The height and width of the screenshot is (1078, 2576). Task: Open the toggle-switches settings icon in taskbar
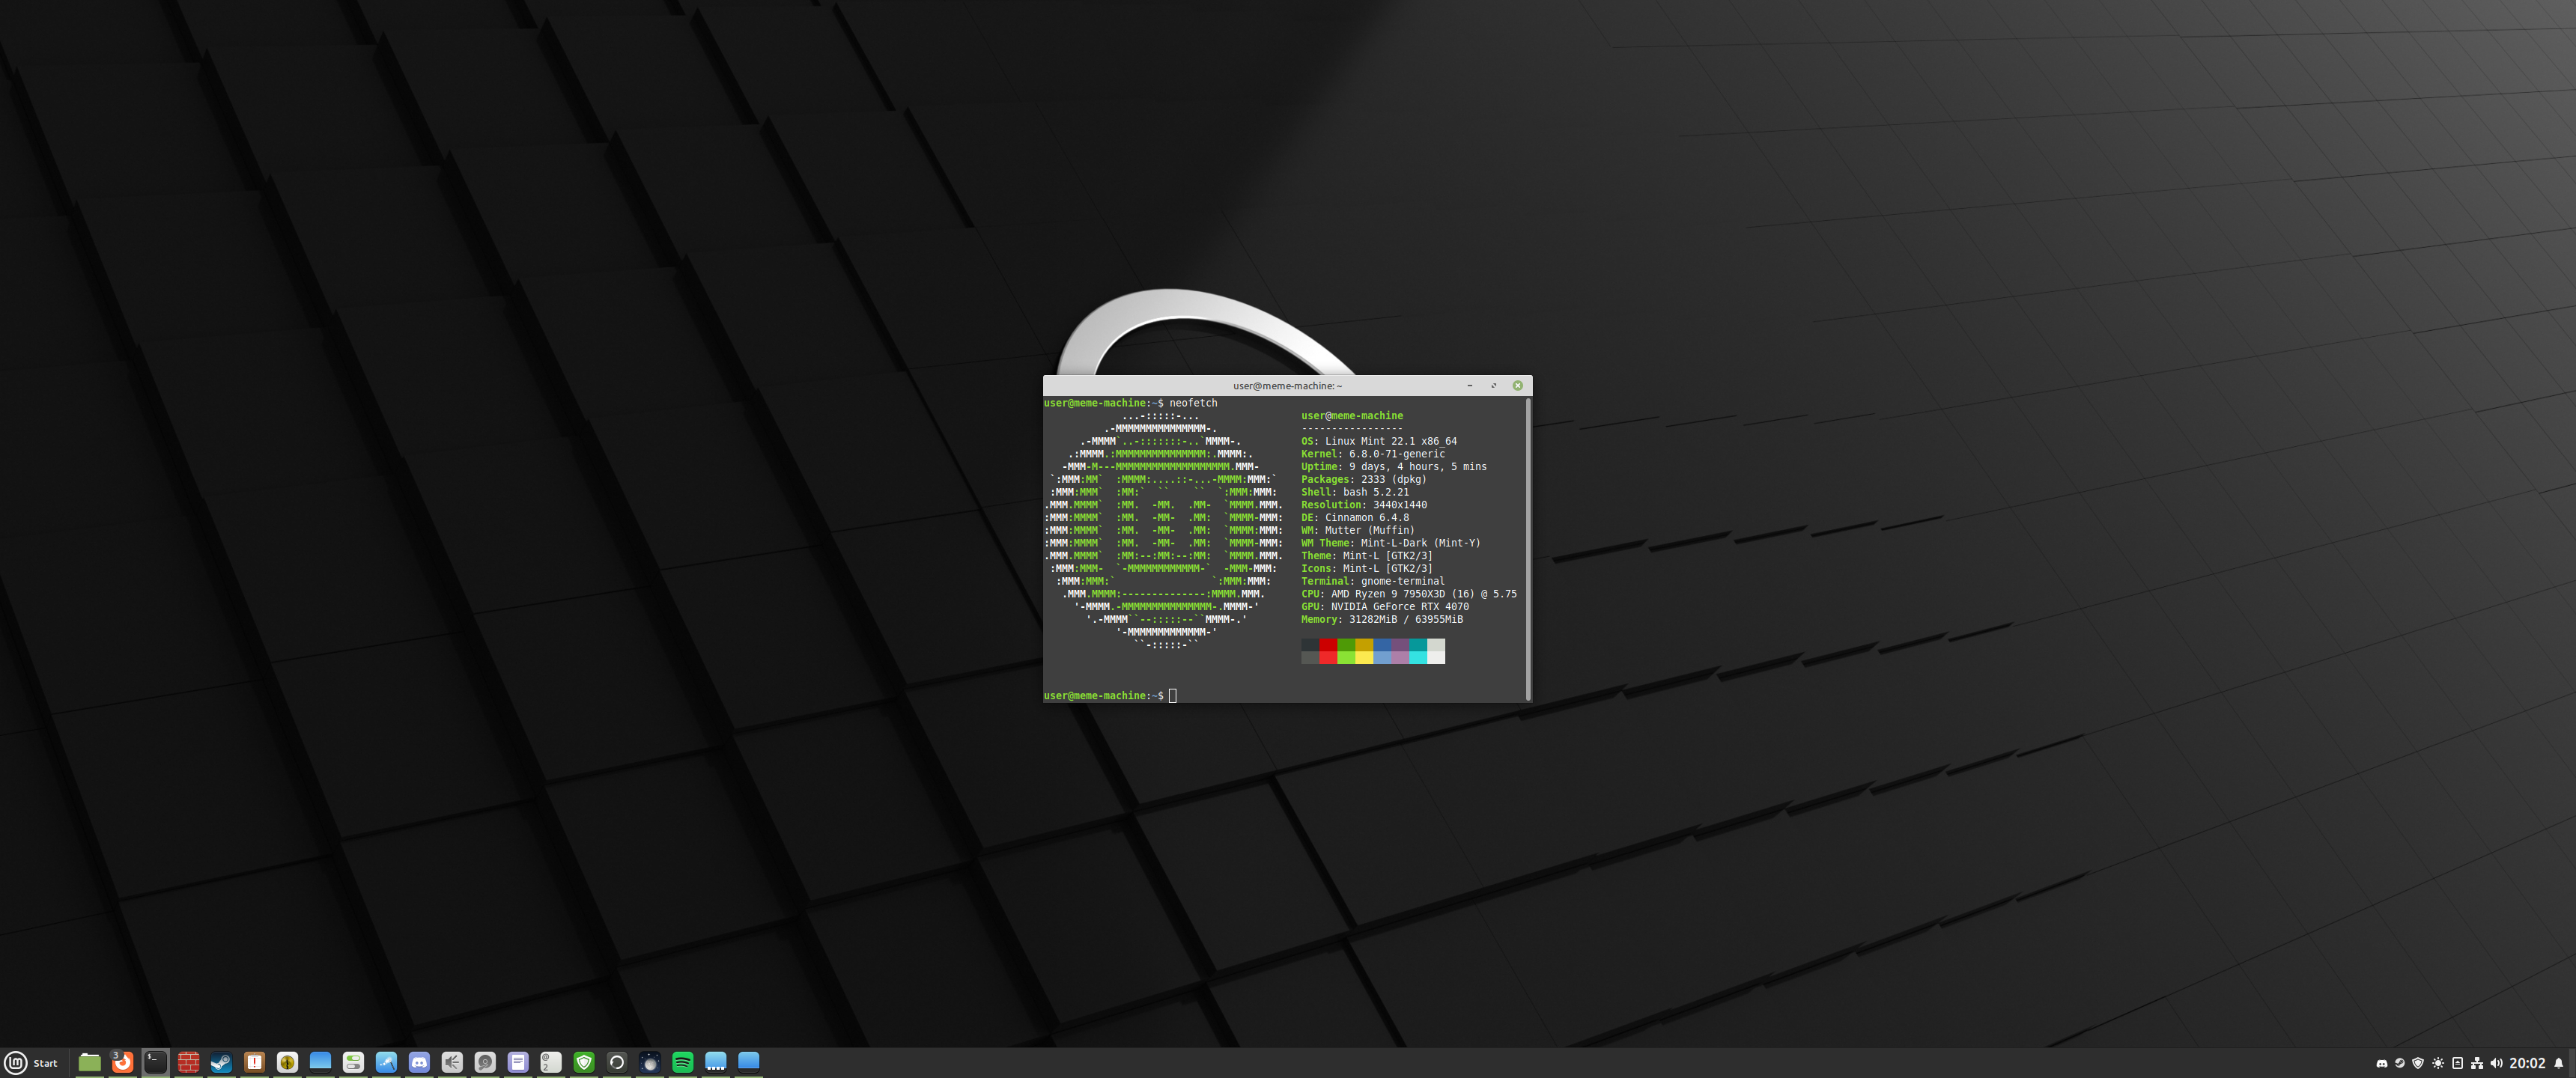coord(353,1062)
